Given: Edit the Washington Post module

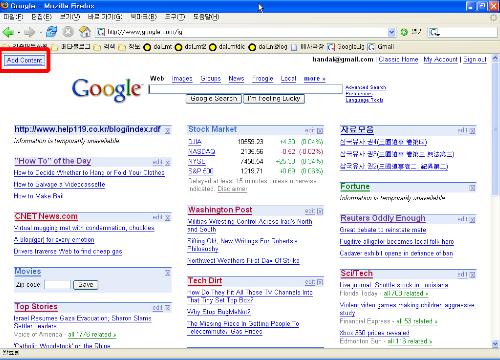Looking at the screenshot, I should pyautogui.click(x=309, y=211).
